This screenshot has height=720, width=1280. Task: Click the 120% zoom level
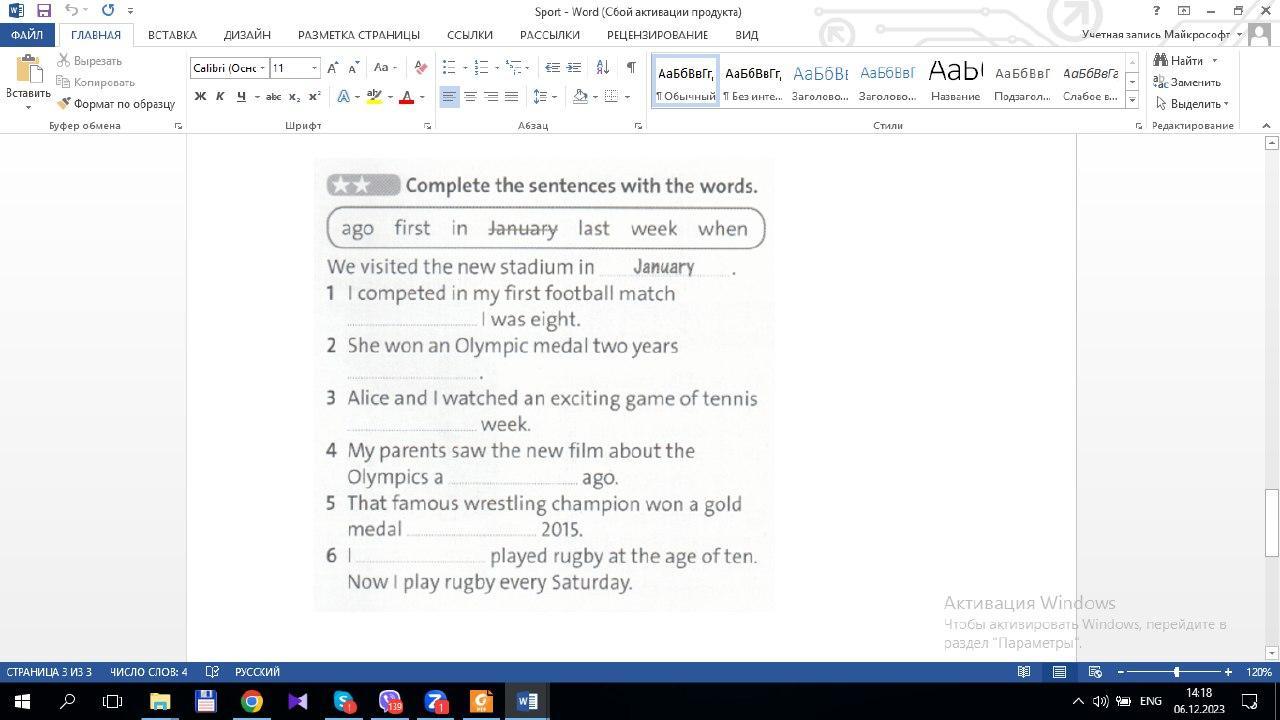click(x=1258, y=672)
